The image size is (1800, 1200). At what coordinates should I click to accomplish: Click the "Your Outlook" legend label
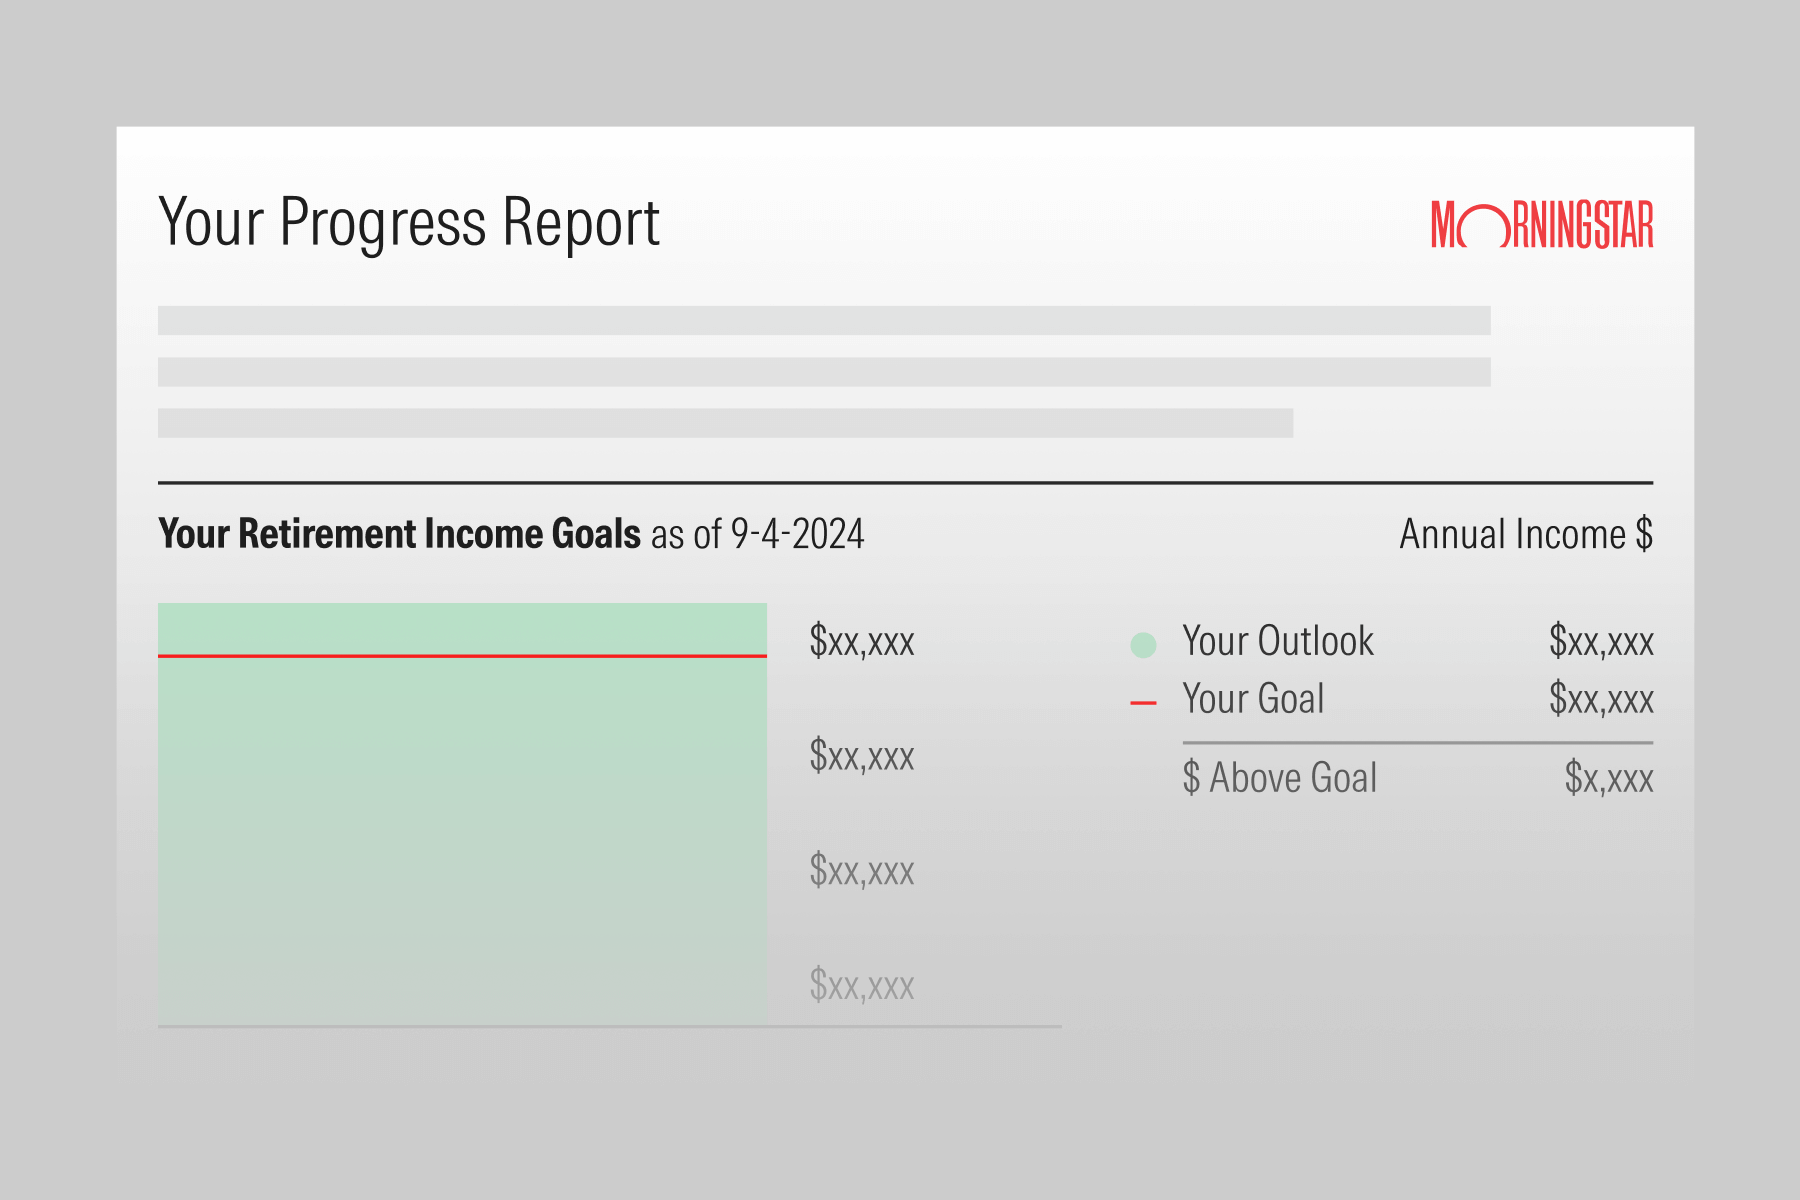[1278, 641]
